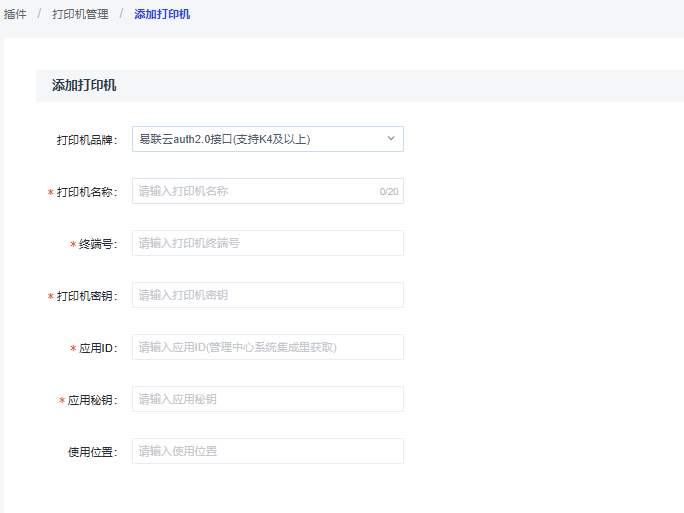This screenshot has height=513, width=684.
Task: Click the 添加打印机 section header
Action: (x=84, y=86)
